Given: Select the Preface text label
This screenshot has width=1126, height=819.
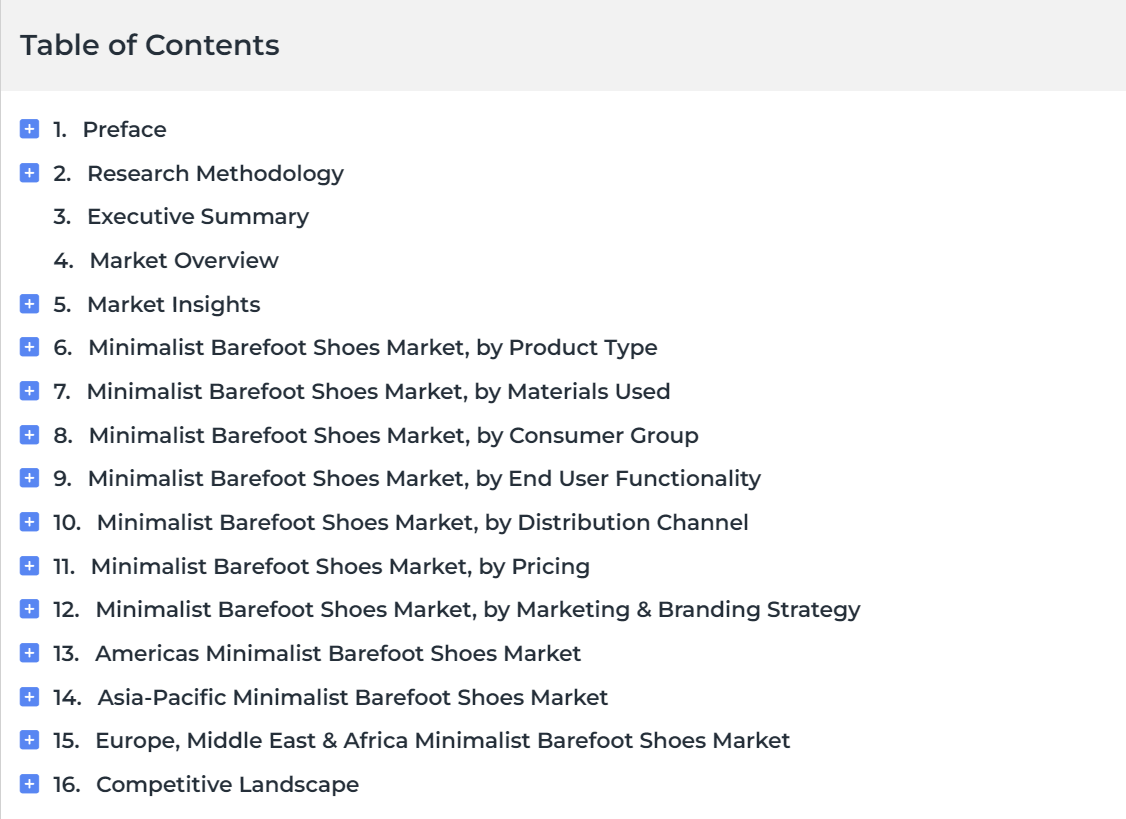Looking at the screenshot, I should point(124,129).
